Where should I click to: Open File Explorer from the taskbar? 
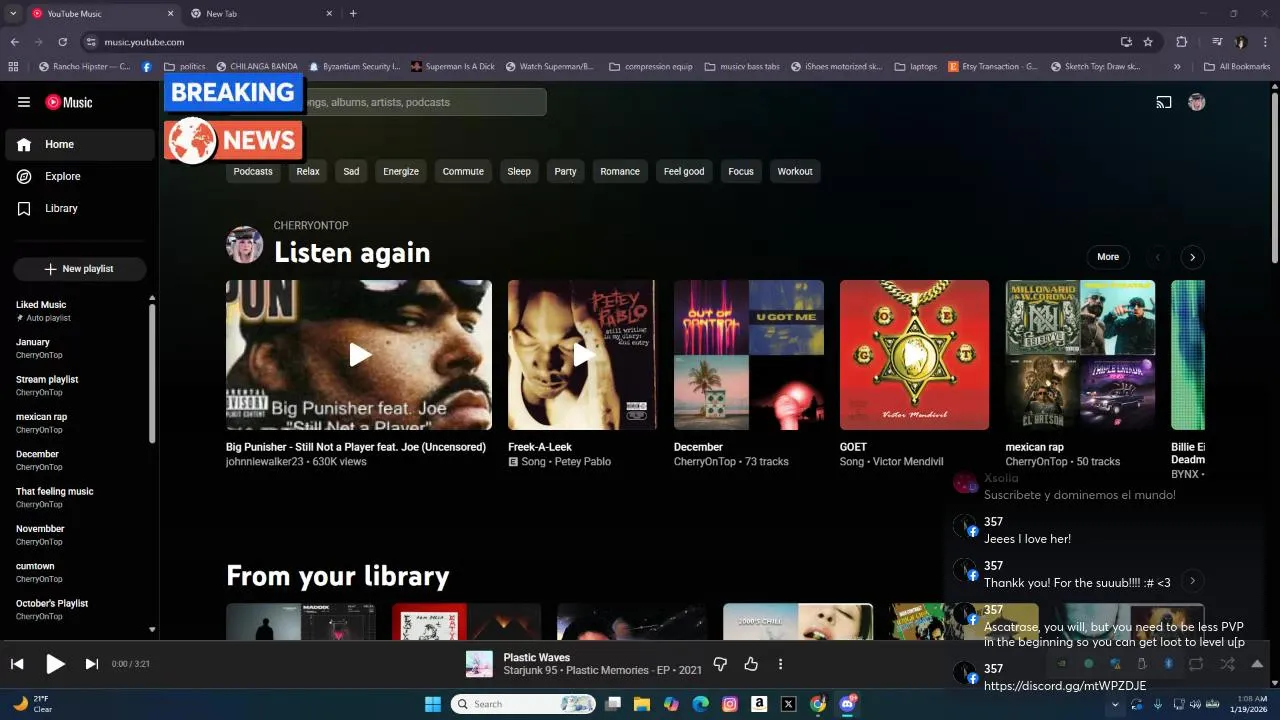click(x=641, y=704)
